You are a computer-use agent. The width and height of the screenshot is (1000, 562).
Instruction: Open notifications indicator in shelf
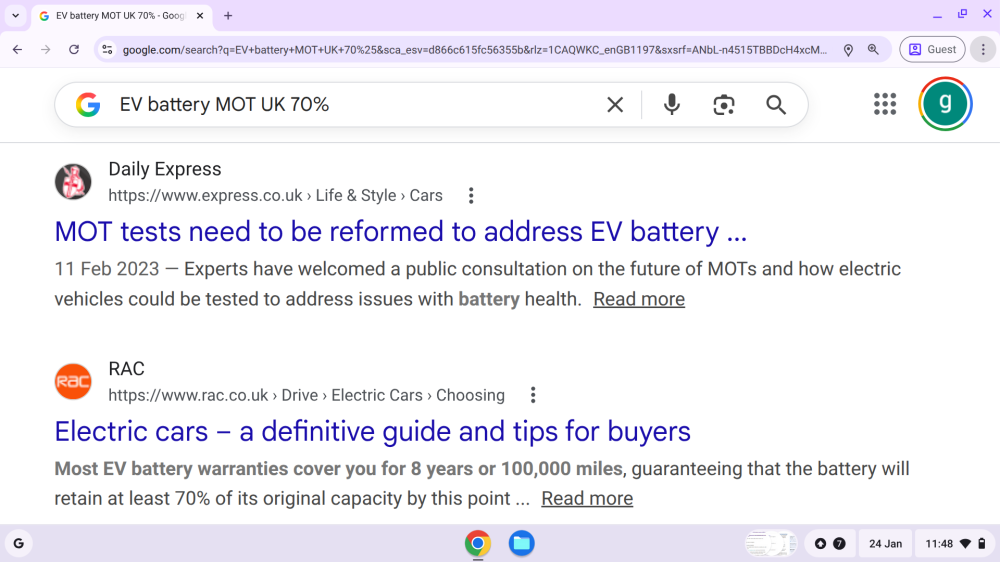pyautogui.click(x=830, y=544)
